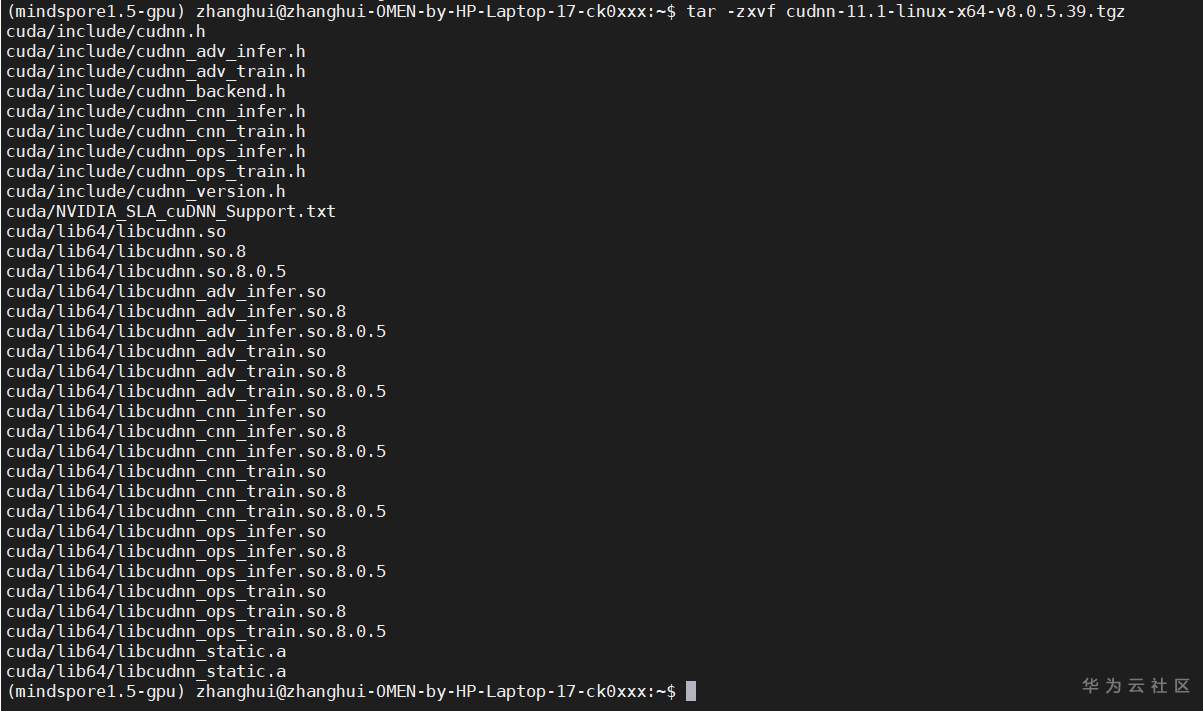Screen dimensions: 1203x711
Task: Click the cuda/include/cudnn.h output line
Action: point(106,31)
